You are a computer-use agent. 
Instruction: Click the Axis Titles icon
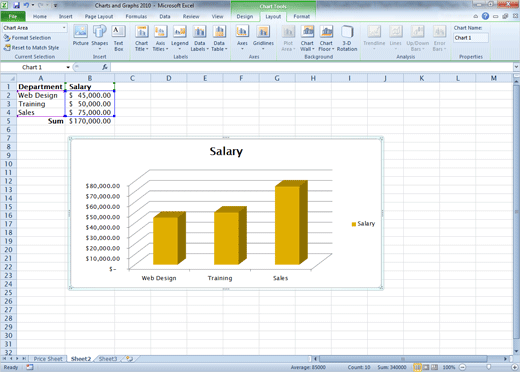click(160, 38)
